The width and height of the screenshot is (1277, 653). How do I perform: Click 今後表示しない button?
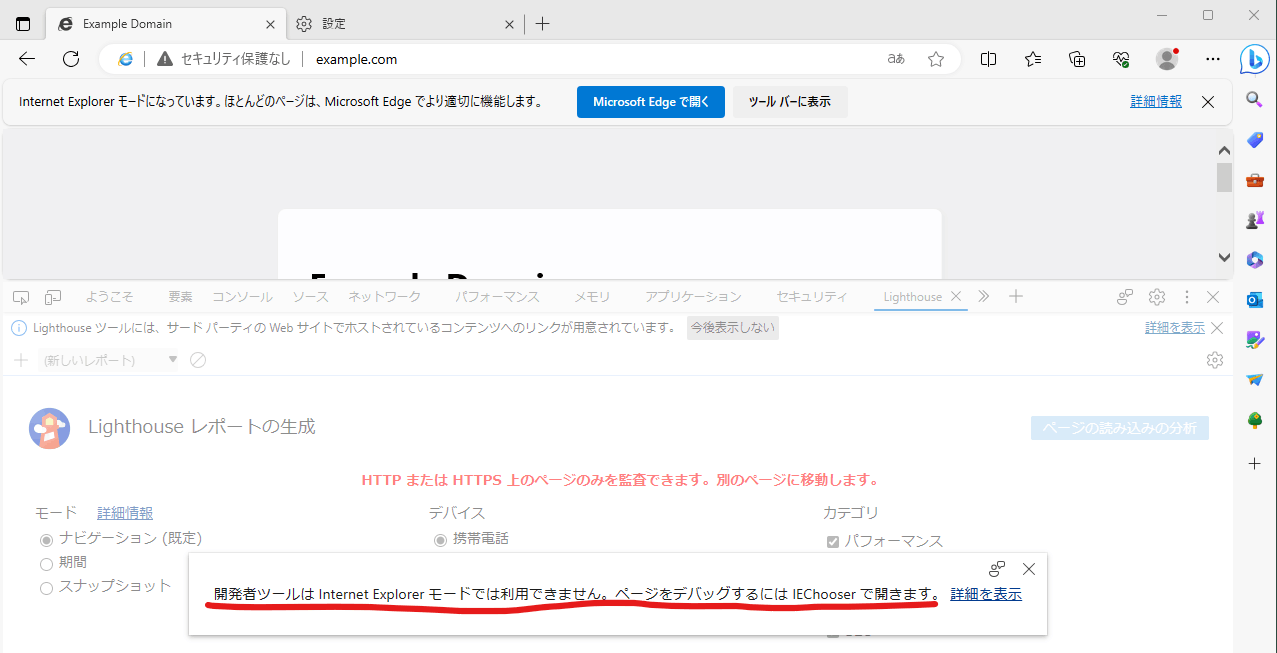pos(733,328)
